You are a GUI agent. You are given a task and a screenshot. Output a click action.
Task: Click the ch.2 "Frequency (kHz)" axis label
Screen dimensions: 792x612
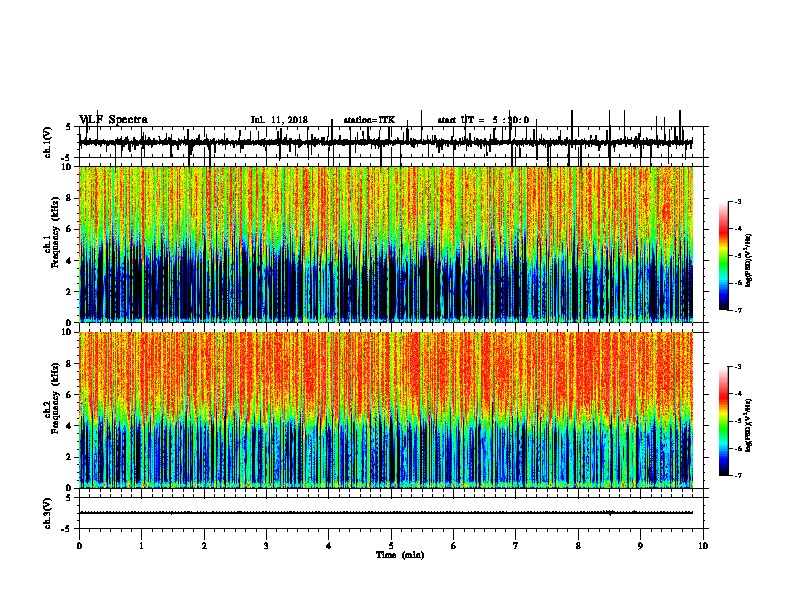point(55,398)
